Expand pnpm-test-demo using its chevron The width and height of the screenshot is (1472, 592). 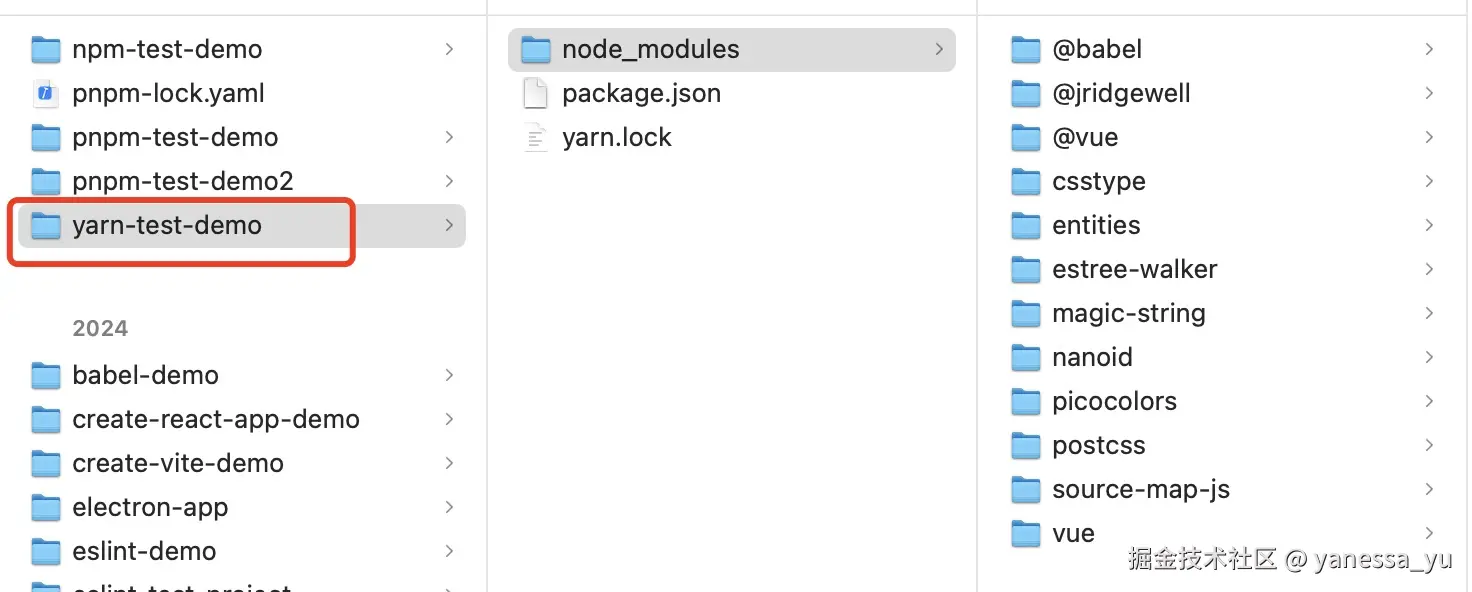pyautogui.click(x=449, y=137)
